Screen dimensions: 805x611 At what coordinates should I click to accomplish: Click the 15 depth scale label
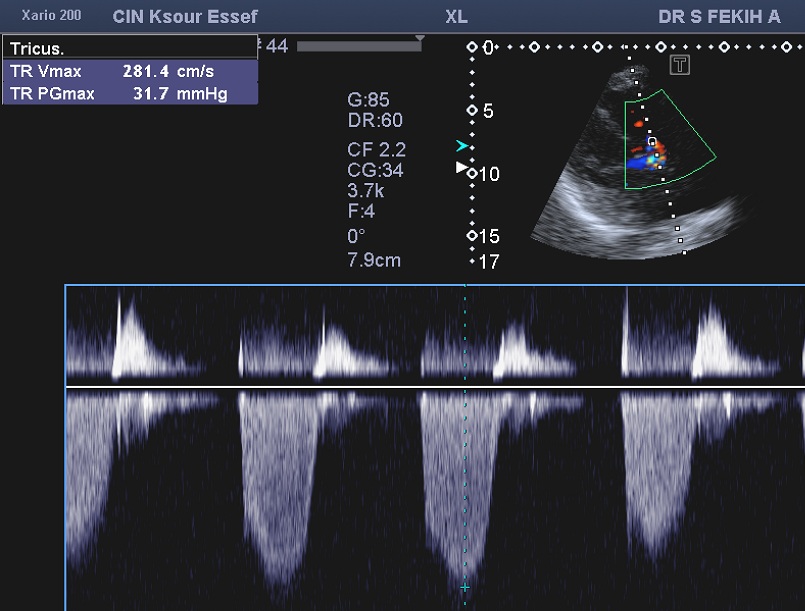click(x=489, y=236)
